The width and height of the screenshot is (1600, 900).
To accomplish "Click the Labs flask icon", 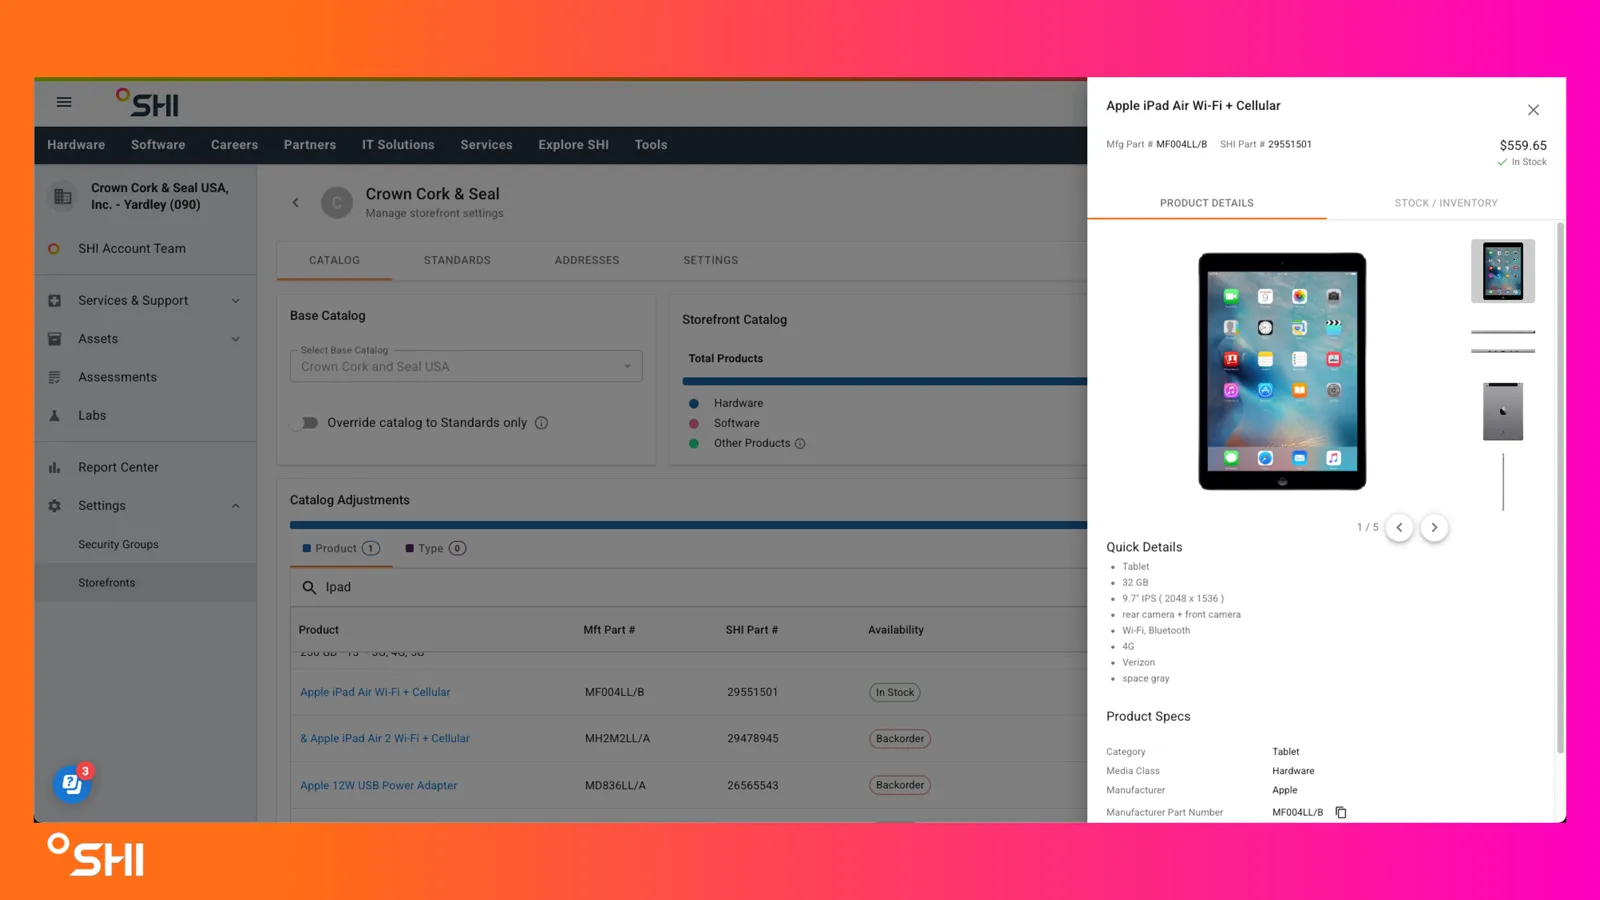I will click(55, 416).
